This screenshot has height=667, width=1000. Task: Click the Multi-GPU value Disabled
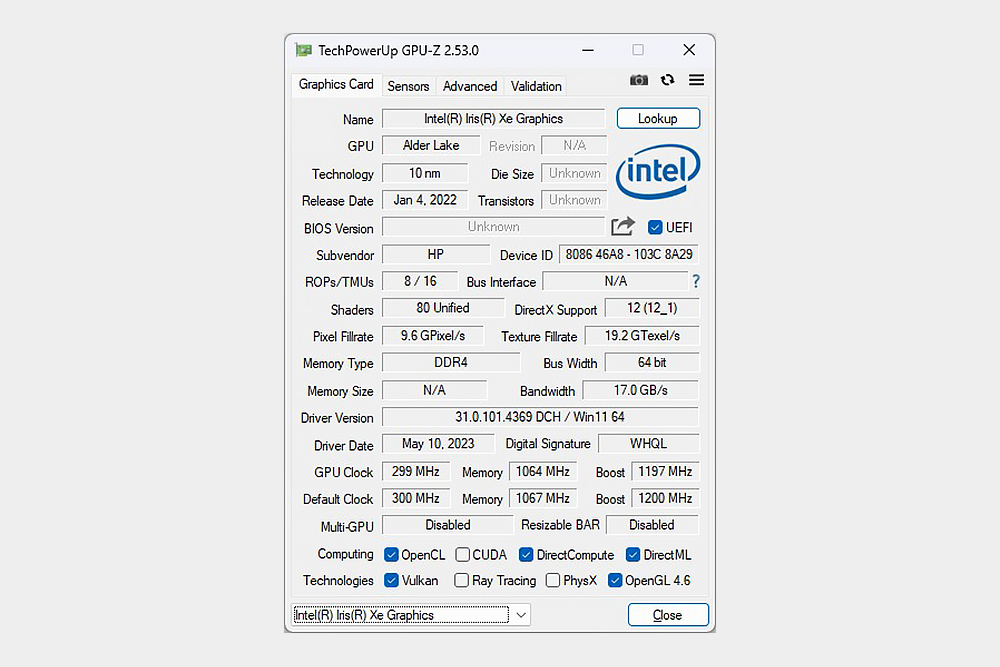coord(448,525)
